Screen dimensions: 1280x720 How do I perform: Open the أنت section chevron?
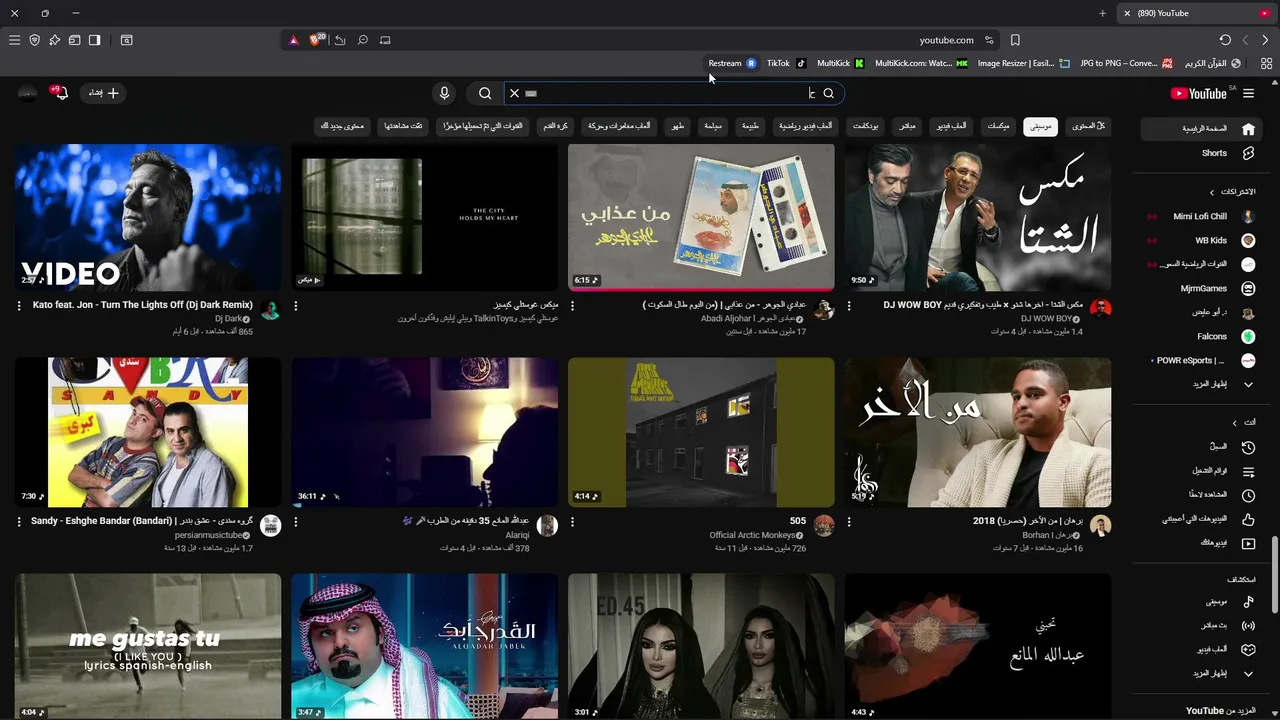[1234, 423]
